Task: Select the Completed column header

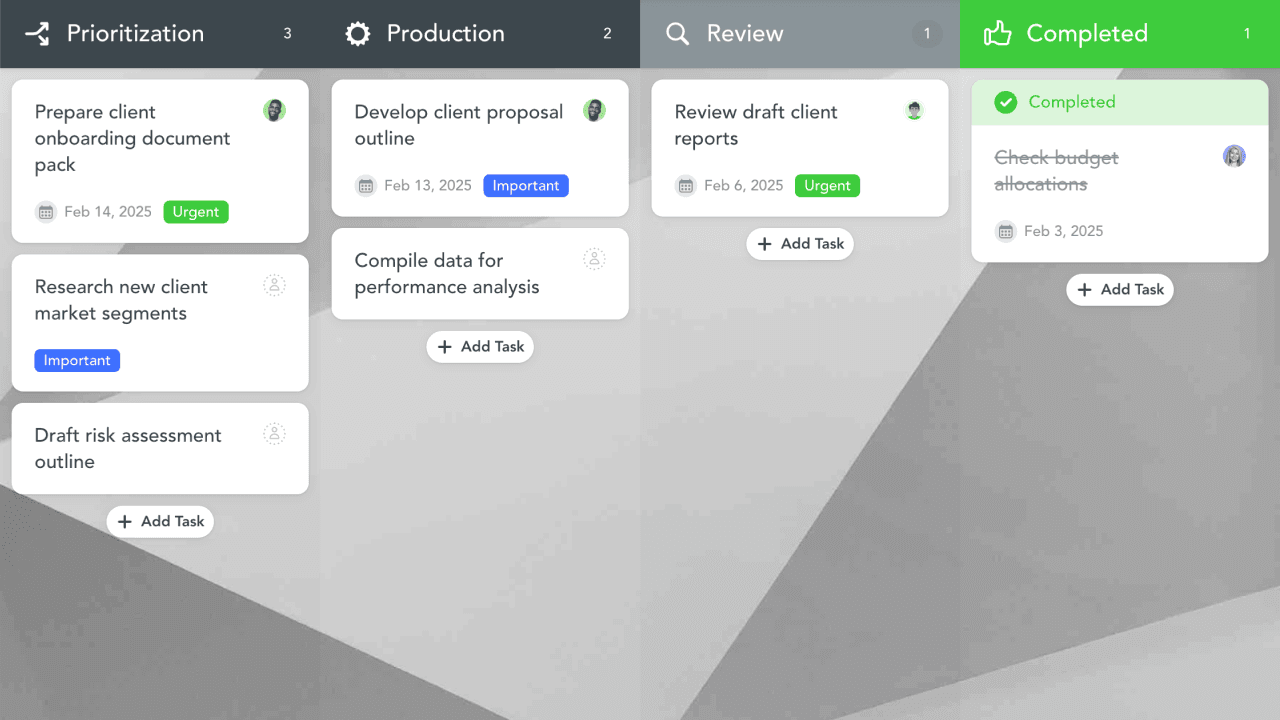Action: click(x=1086, y=34)
